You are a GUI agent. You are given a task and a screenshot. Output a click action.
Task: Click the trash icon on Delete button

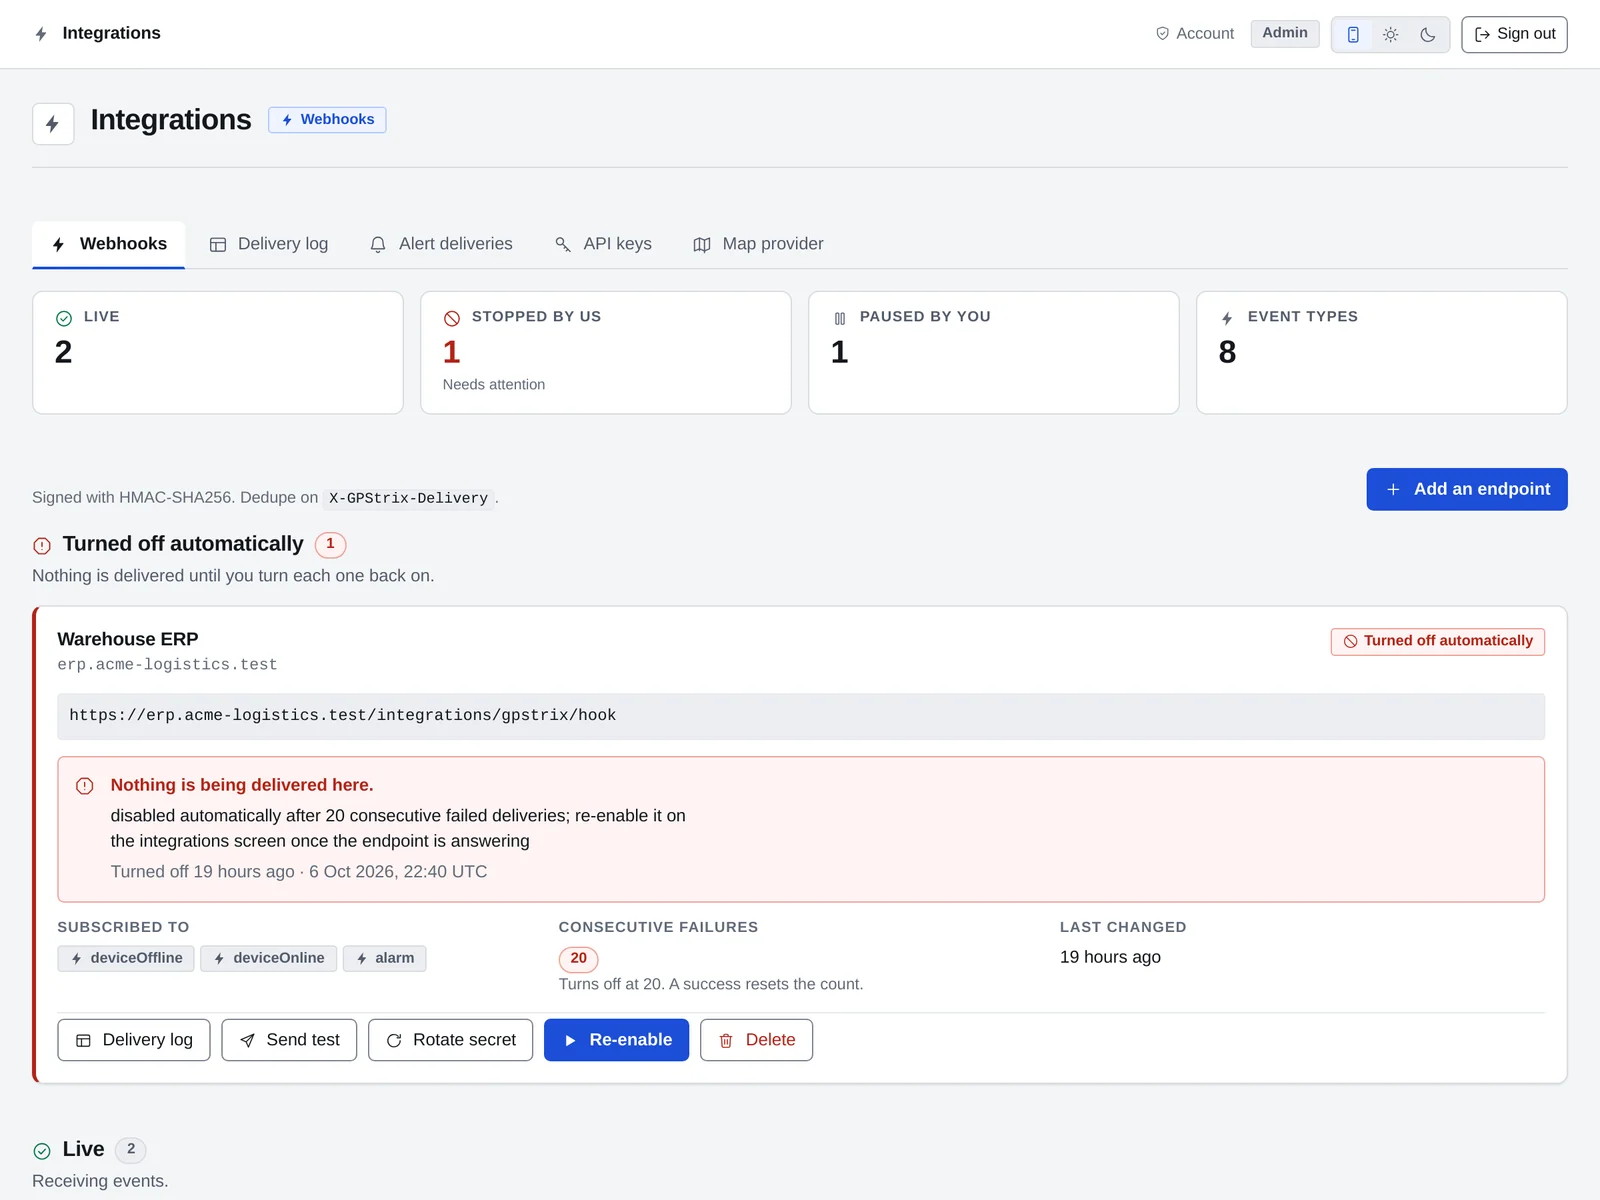(726, 1041)
